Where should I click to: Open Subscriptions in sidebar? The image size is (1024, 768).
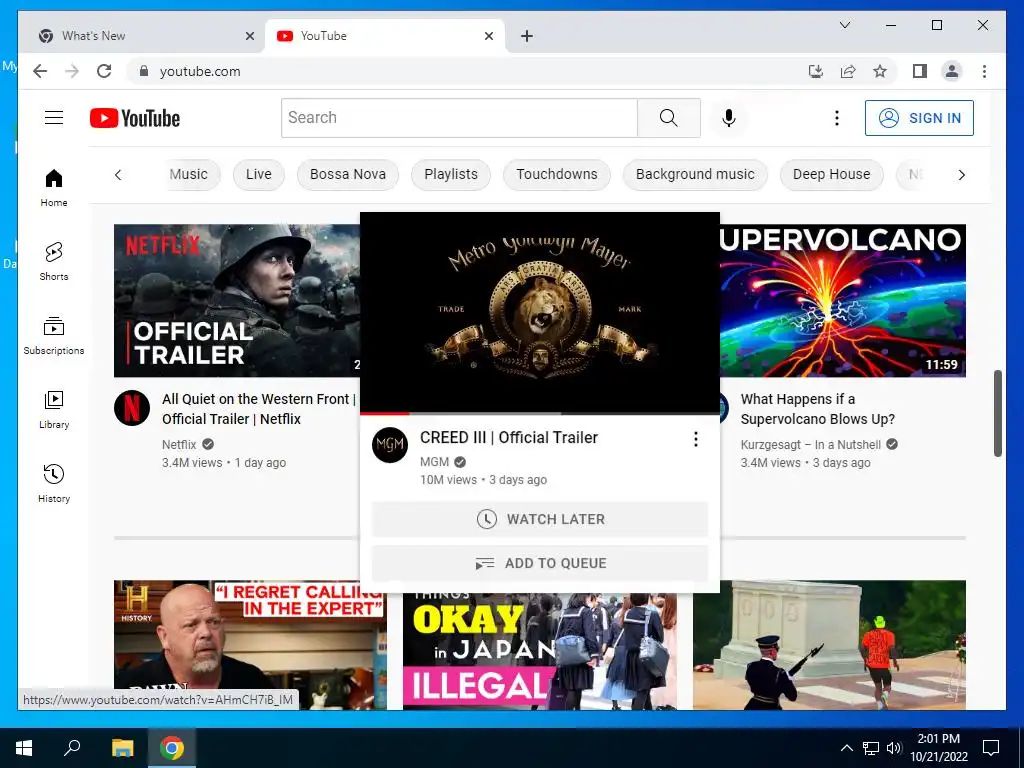click(54, 336)
